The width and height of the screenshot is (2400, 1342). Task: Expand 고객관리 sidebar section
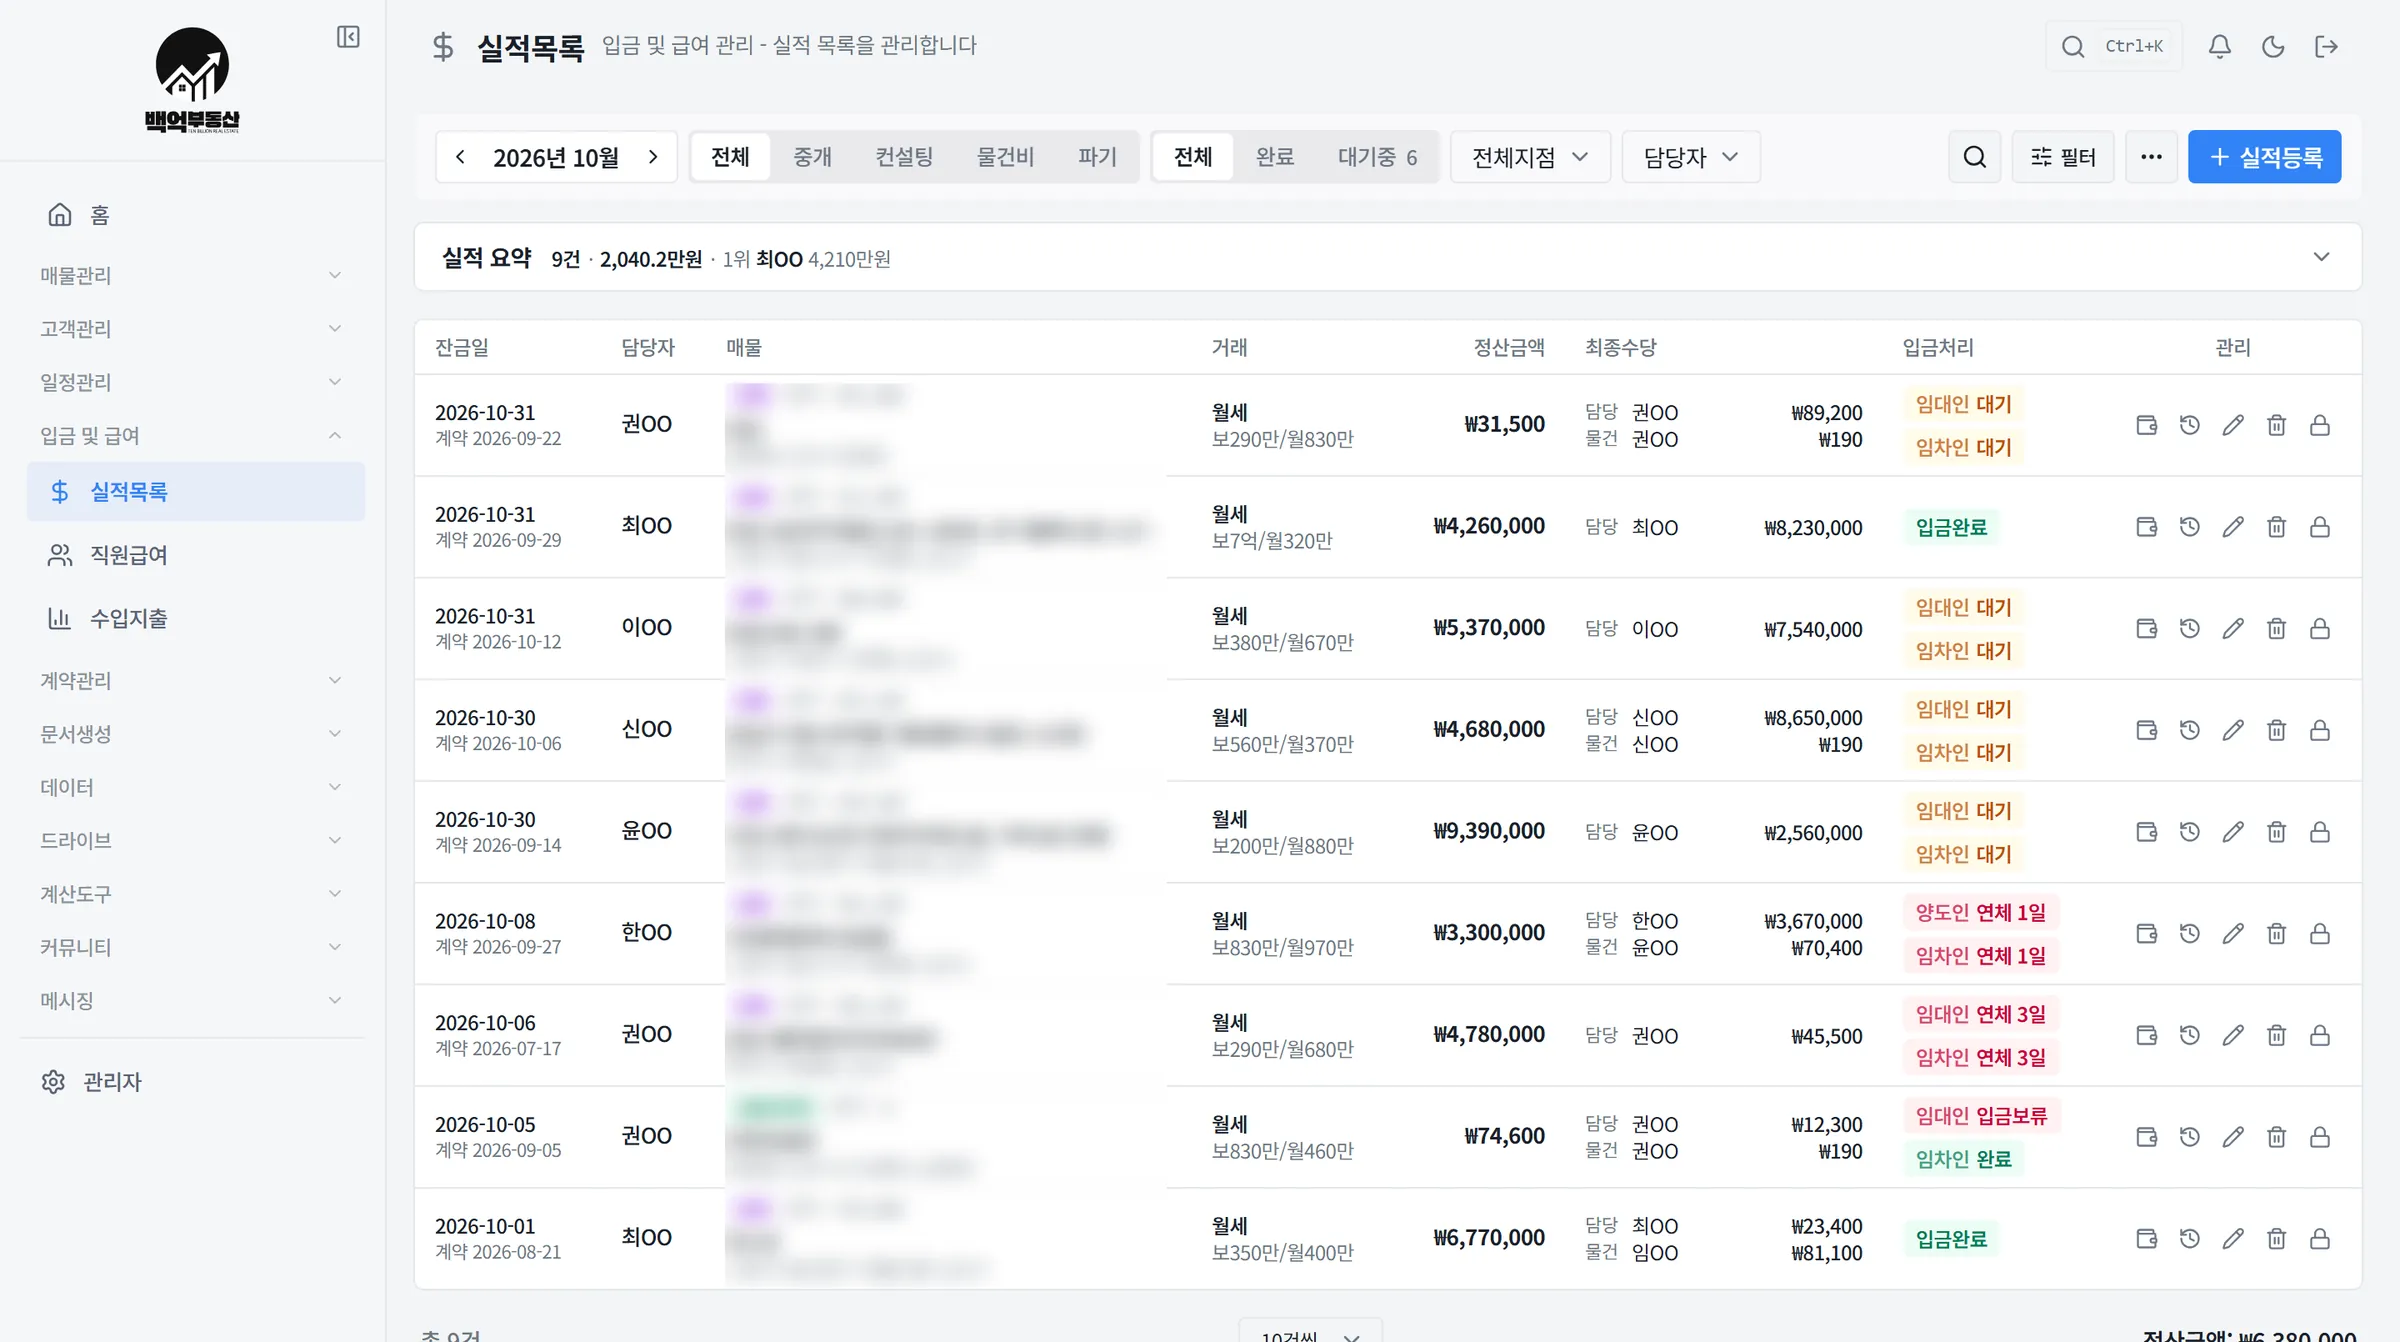click(x=192, y=328)
